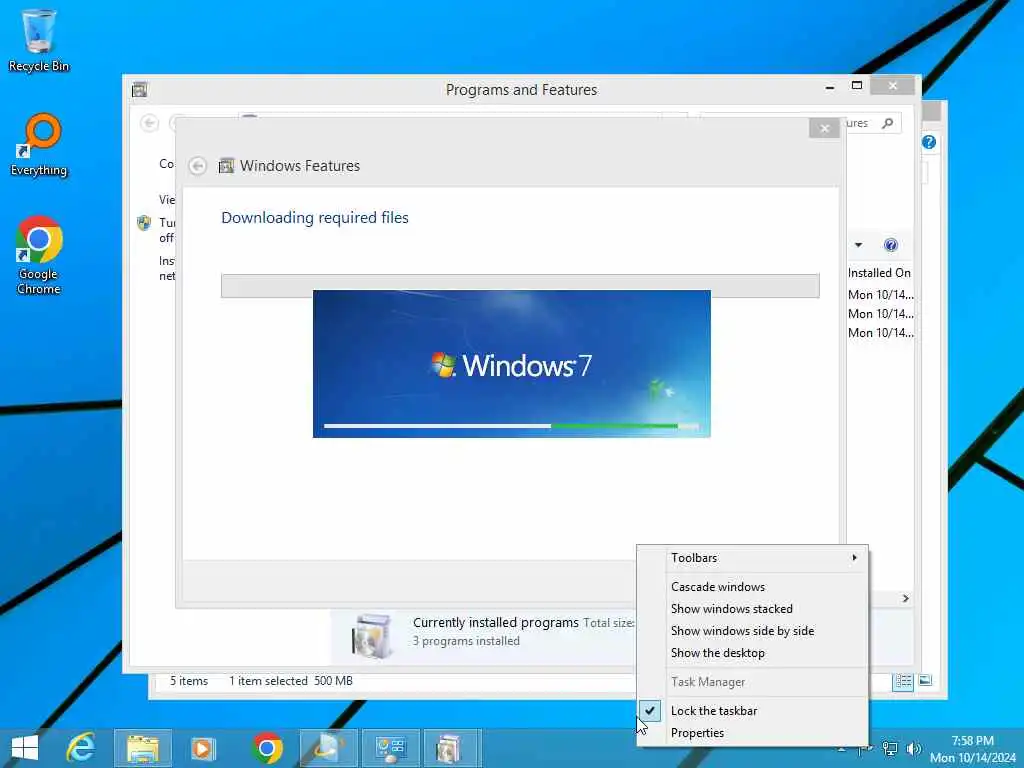Close the Windows Features dialog
Image resolution: width=1024 pixels, height=768 pixels.
[824, 128]
